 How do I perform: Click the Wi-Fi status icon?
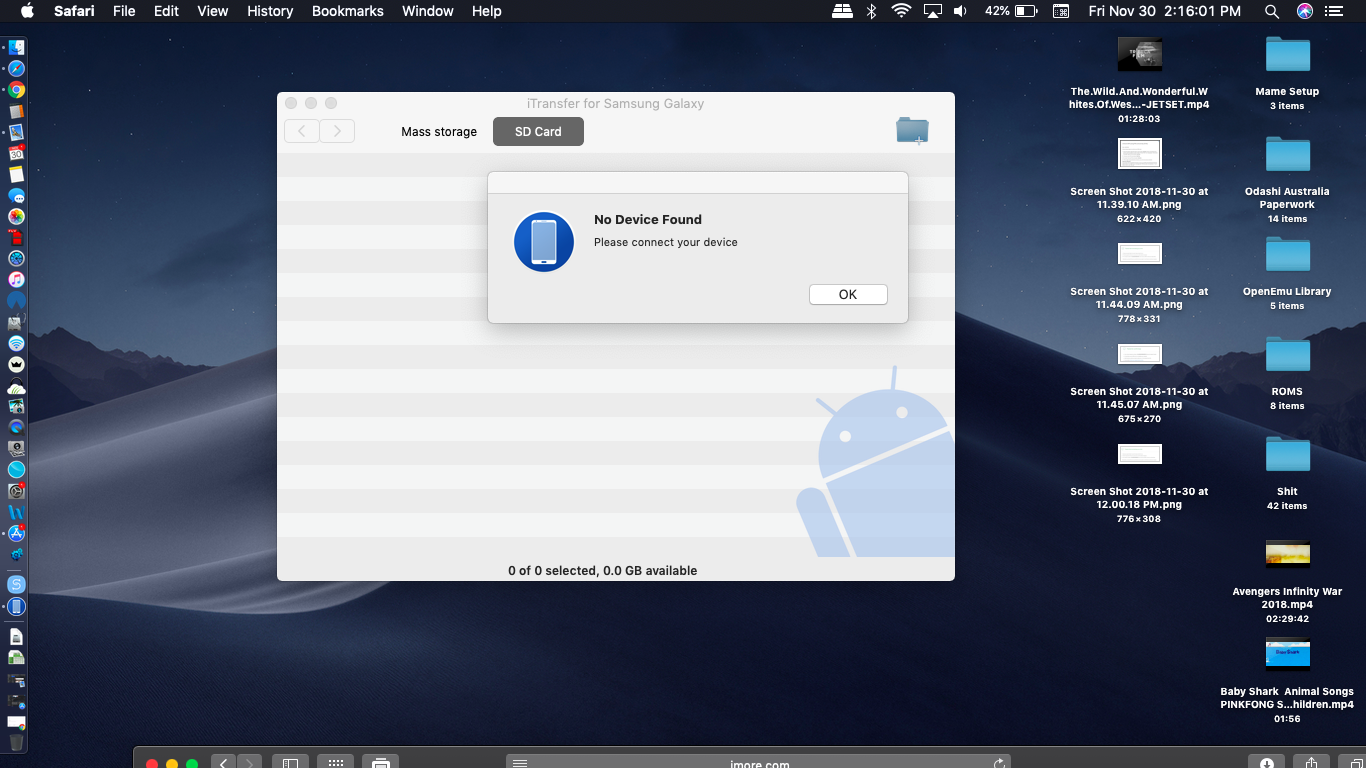pyautogui.click(x=901, y=11)
